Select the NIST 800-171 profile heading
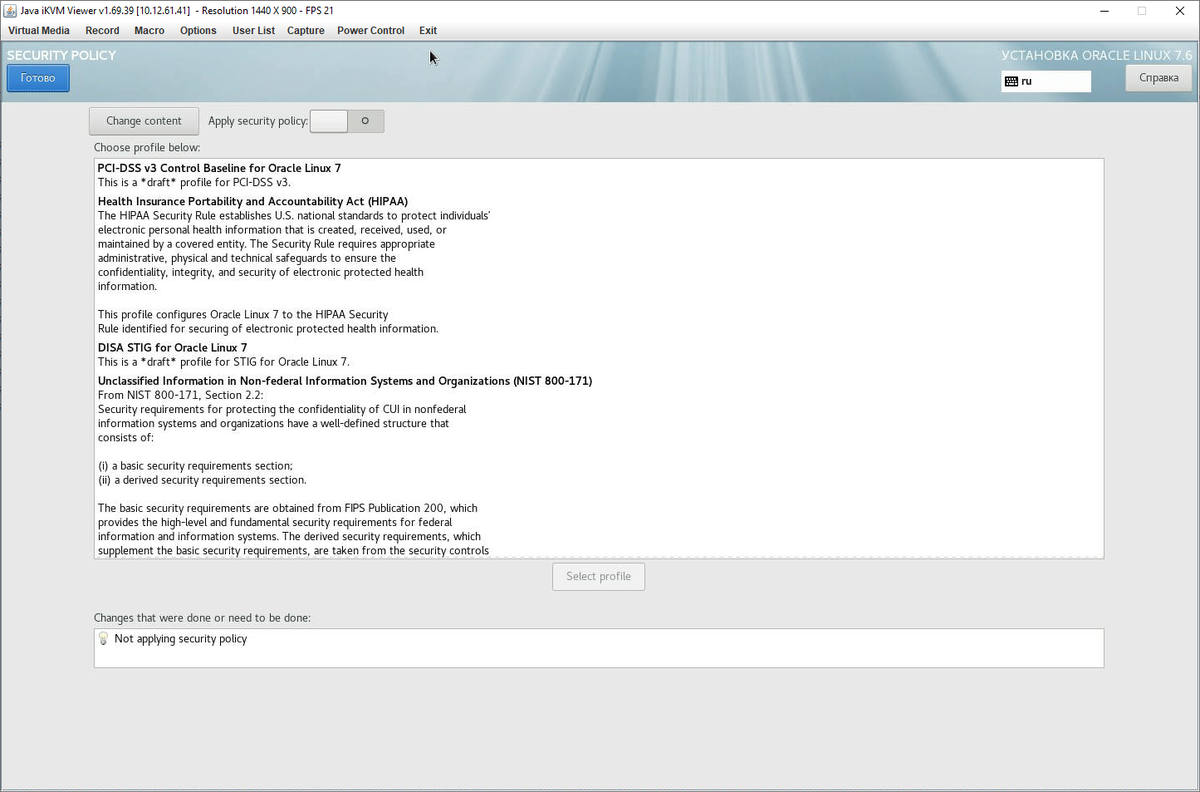The height and width of the screenshot is (792, 1200). [345, 381]
